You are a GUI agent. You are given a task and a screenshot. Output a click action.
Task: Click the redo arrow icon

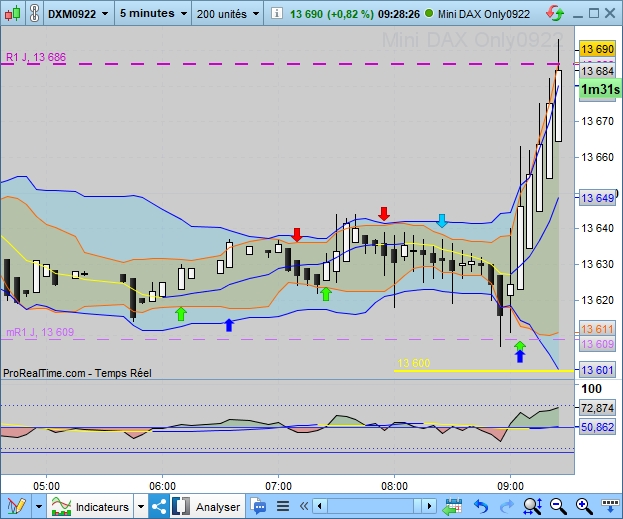(x=507, y=506)
